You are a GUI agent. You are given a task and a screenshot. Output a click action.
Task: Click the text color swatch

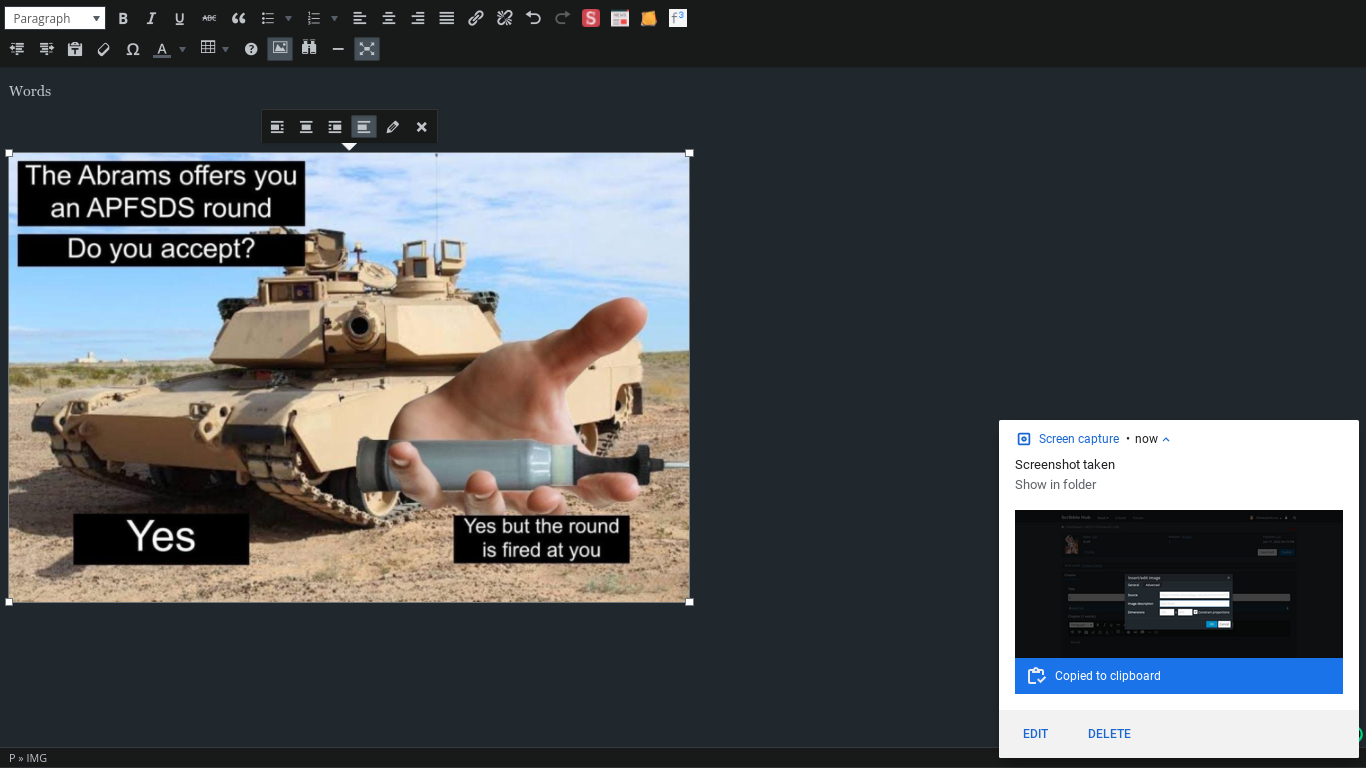tap(161, 48)
